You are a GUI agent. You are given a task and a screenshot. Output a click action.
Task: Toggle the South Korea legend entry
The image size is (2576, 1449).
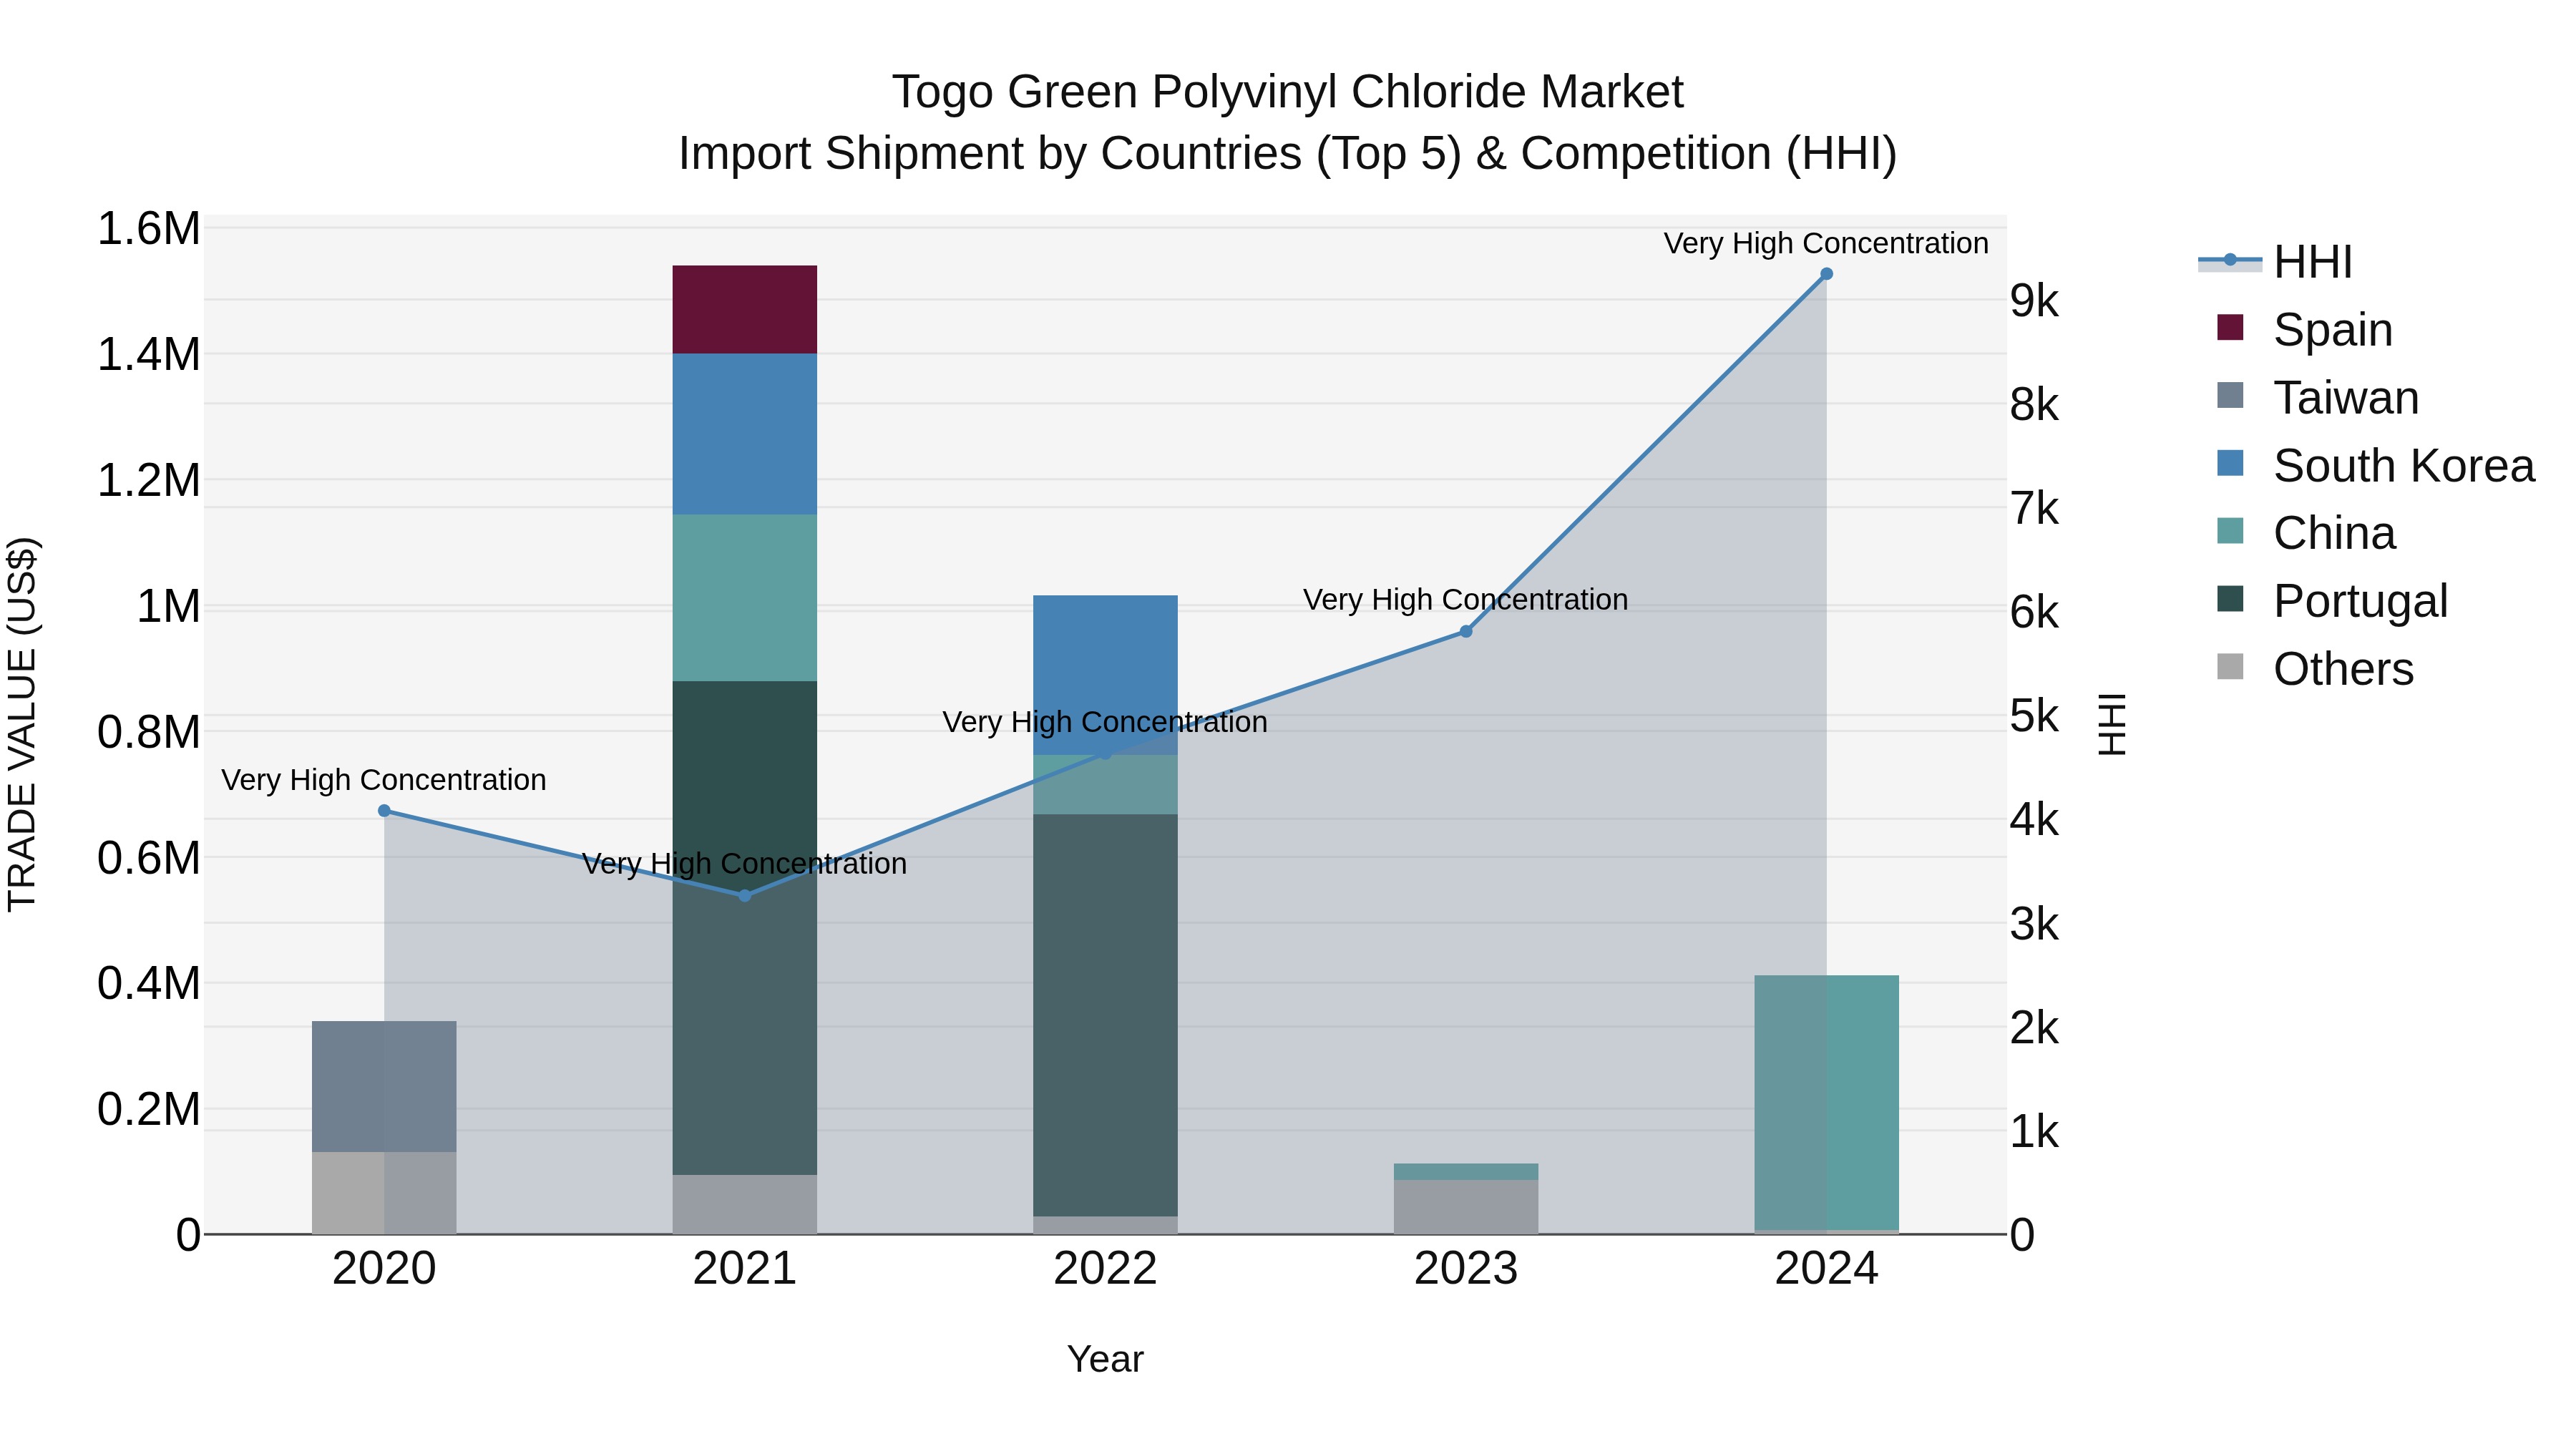pos(2376,465)
